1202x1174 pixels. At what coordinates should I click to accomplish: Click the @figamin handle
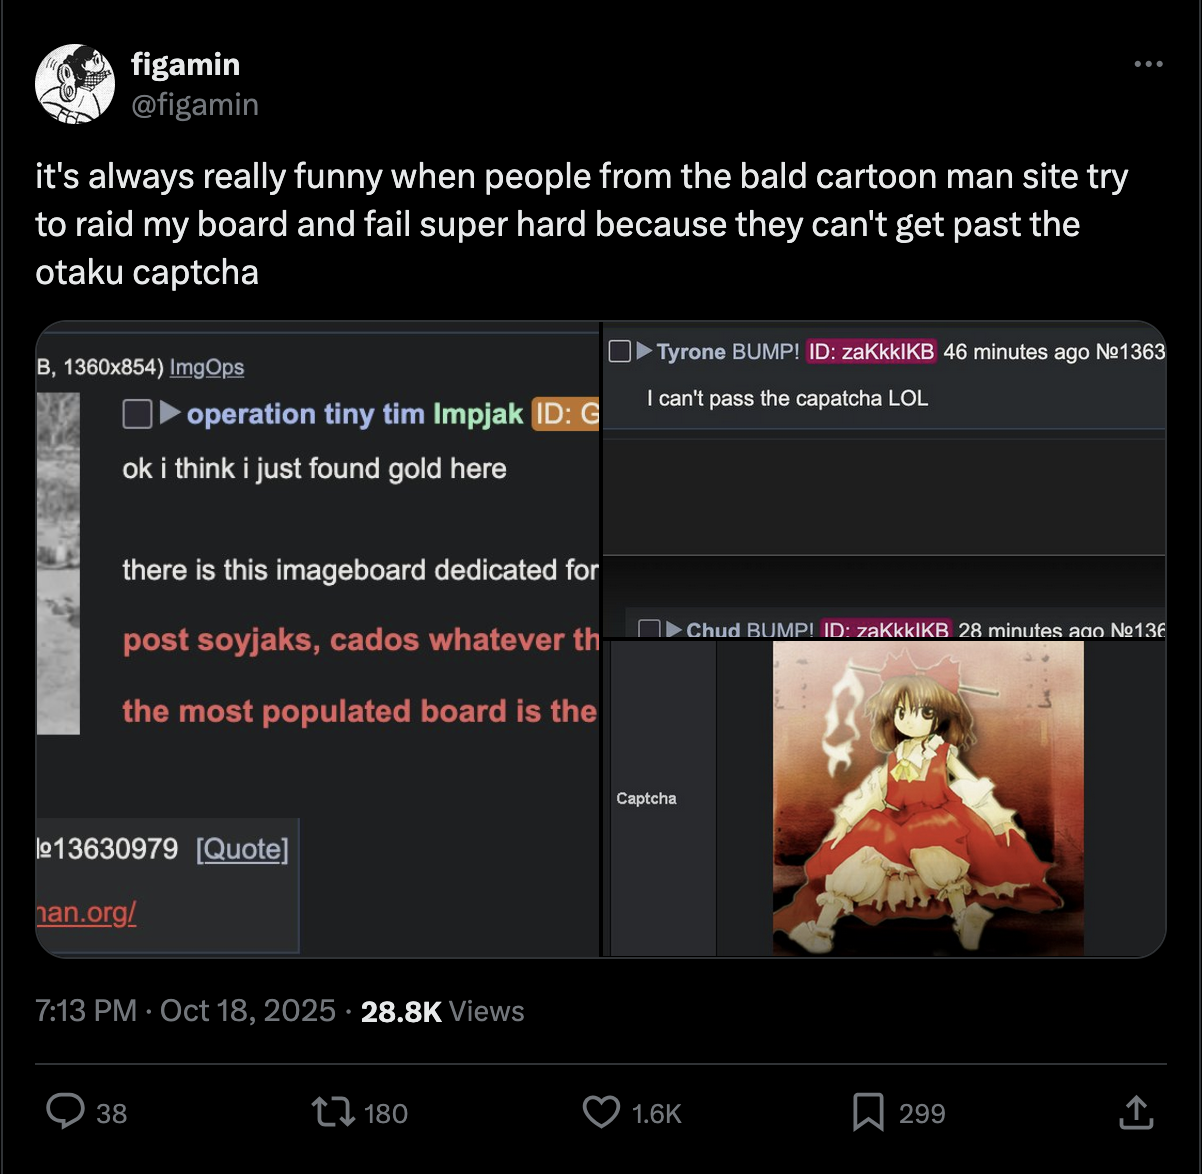[x=195, y=104]
